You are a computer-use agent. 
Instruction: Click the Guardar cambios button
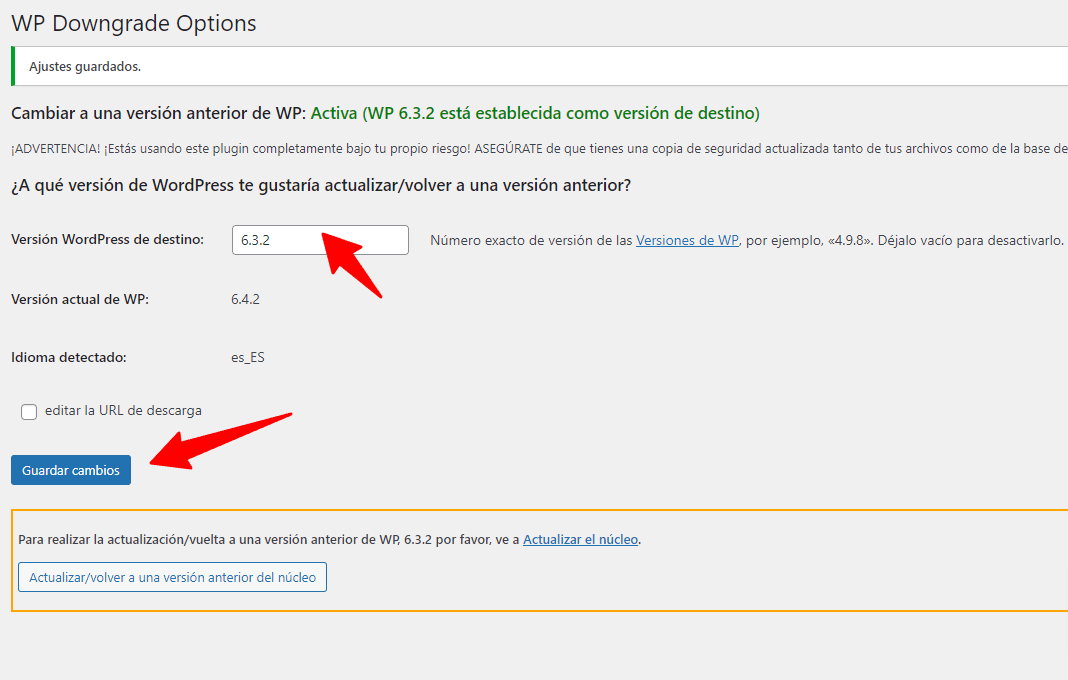[71, 470]
